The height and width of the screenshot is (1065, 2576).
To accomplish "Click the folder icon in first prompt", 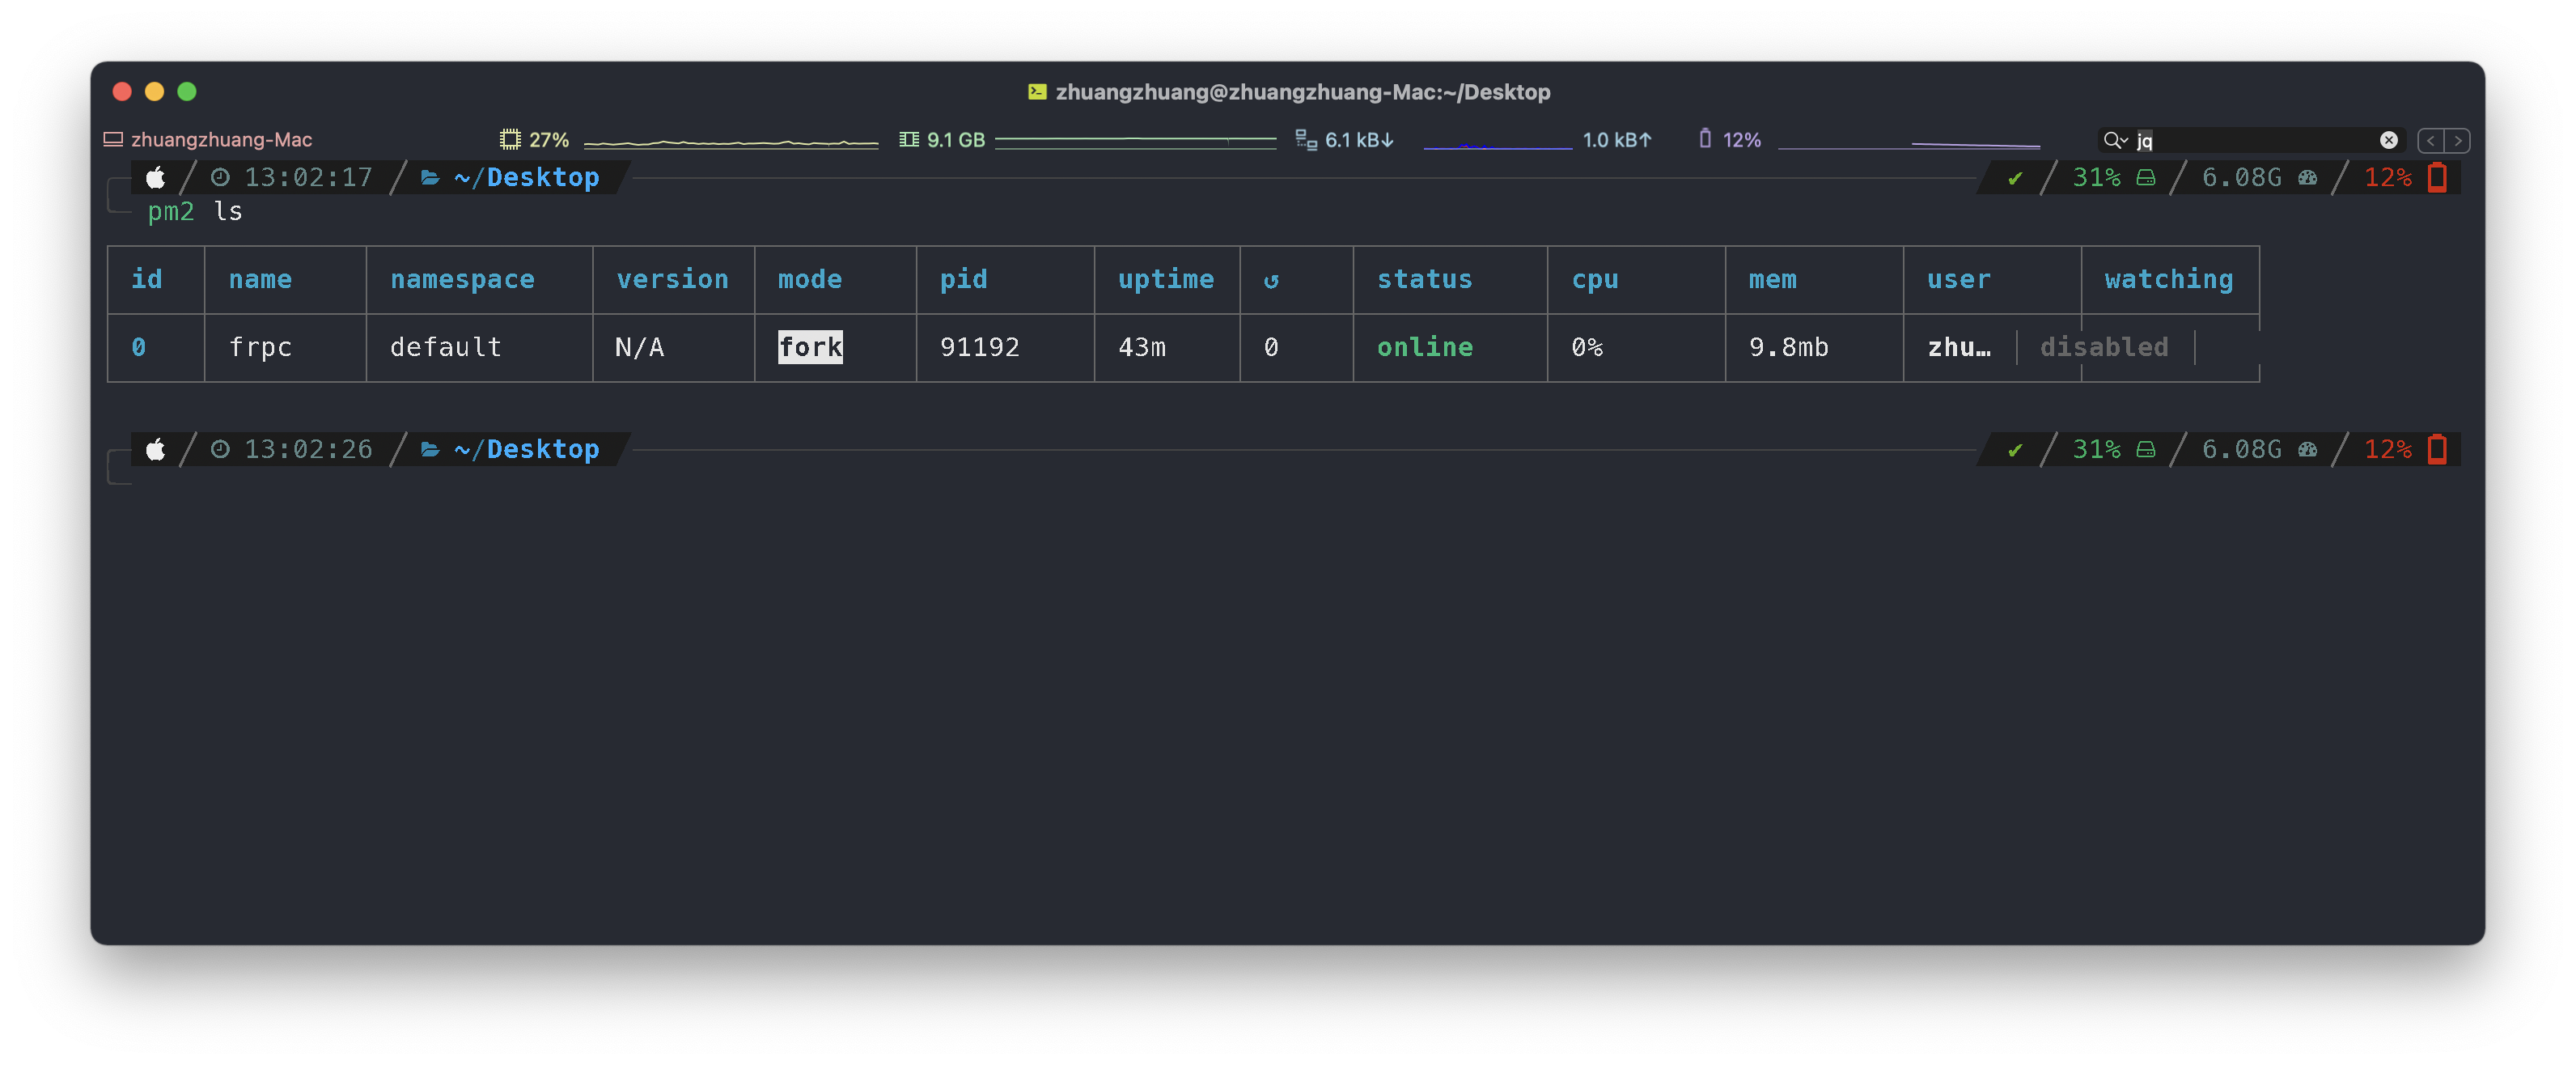I will (430, 178).
